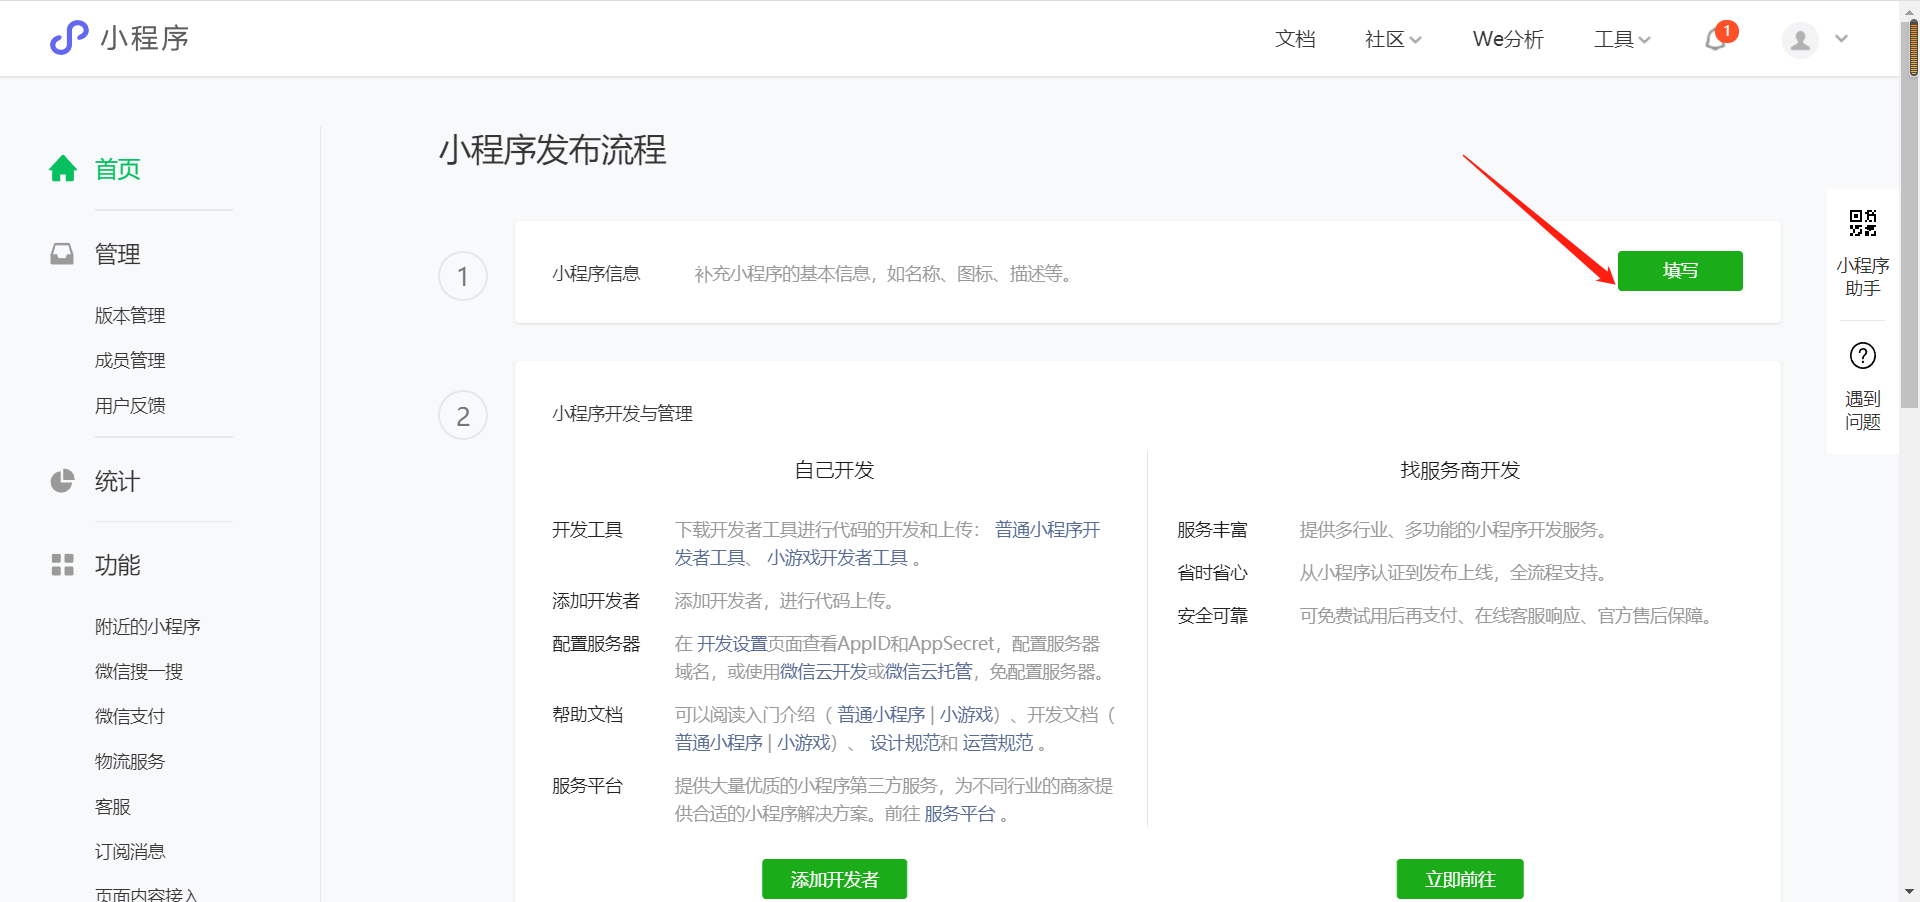The image size is (1920, 902).
Task: Click the 管理 inbox icon
Action: tap(62, 254)
